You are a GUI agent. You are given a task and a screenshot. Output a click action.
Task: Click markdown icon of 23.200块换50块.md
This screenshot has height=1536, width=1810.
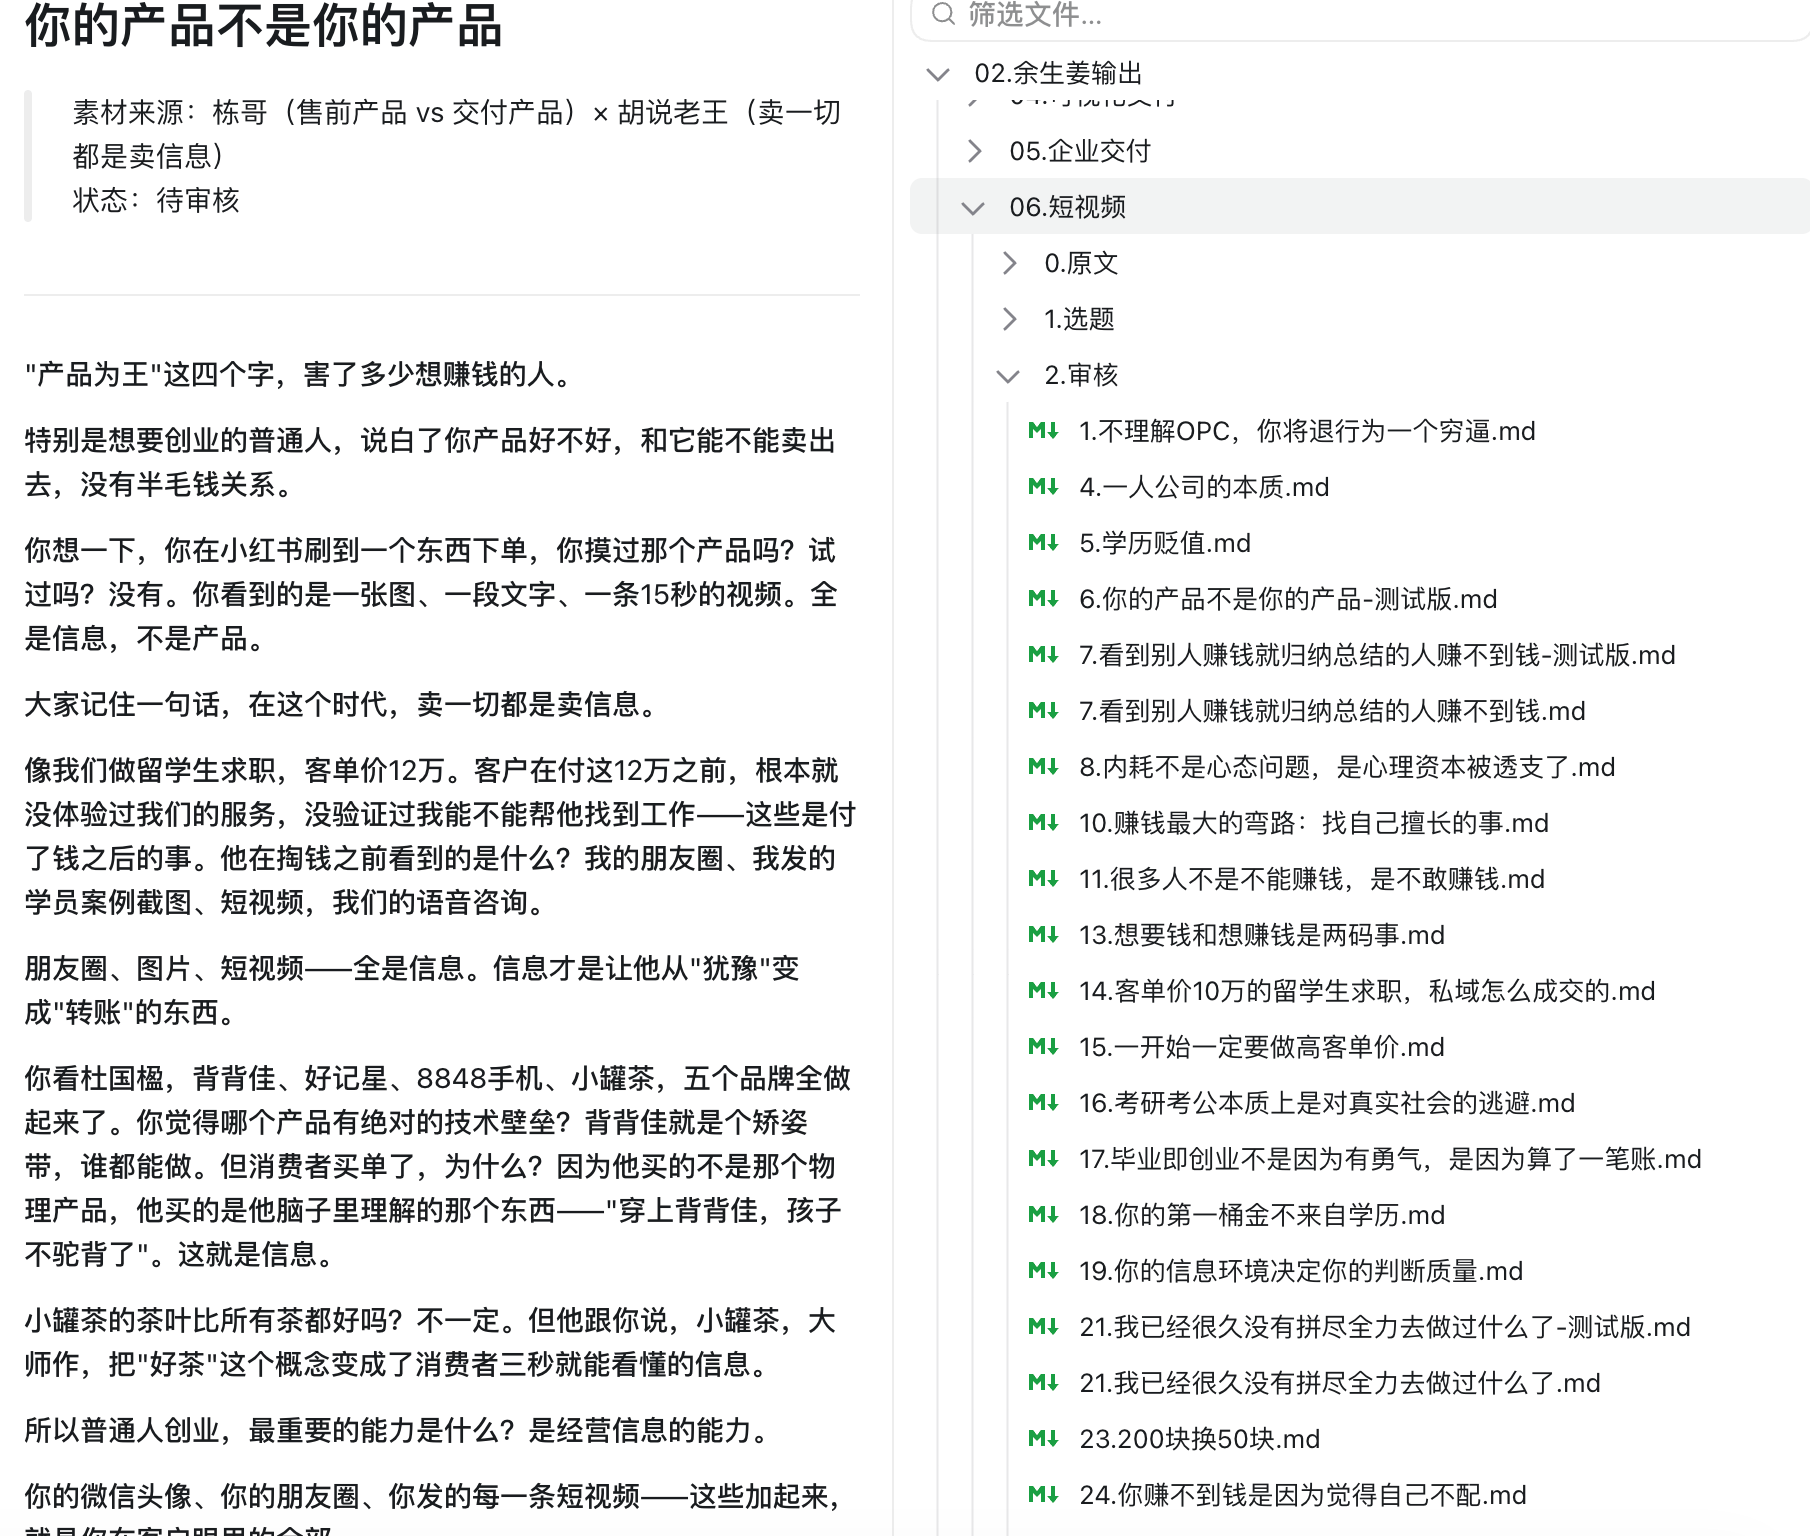tap(1043, 1439)
